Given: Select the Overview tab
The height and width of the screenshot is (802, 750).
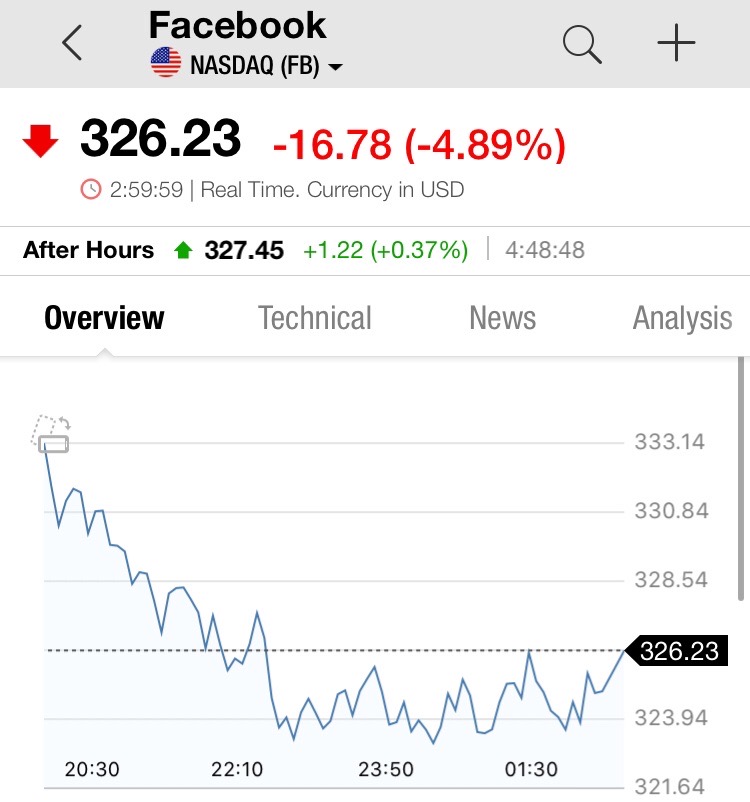Looking at the screenshot, I should (x=104, y=318).
